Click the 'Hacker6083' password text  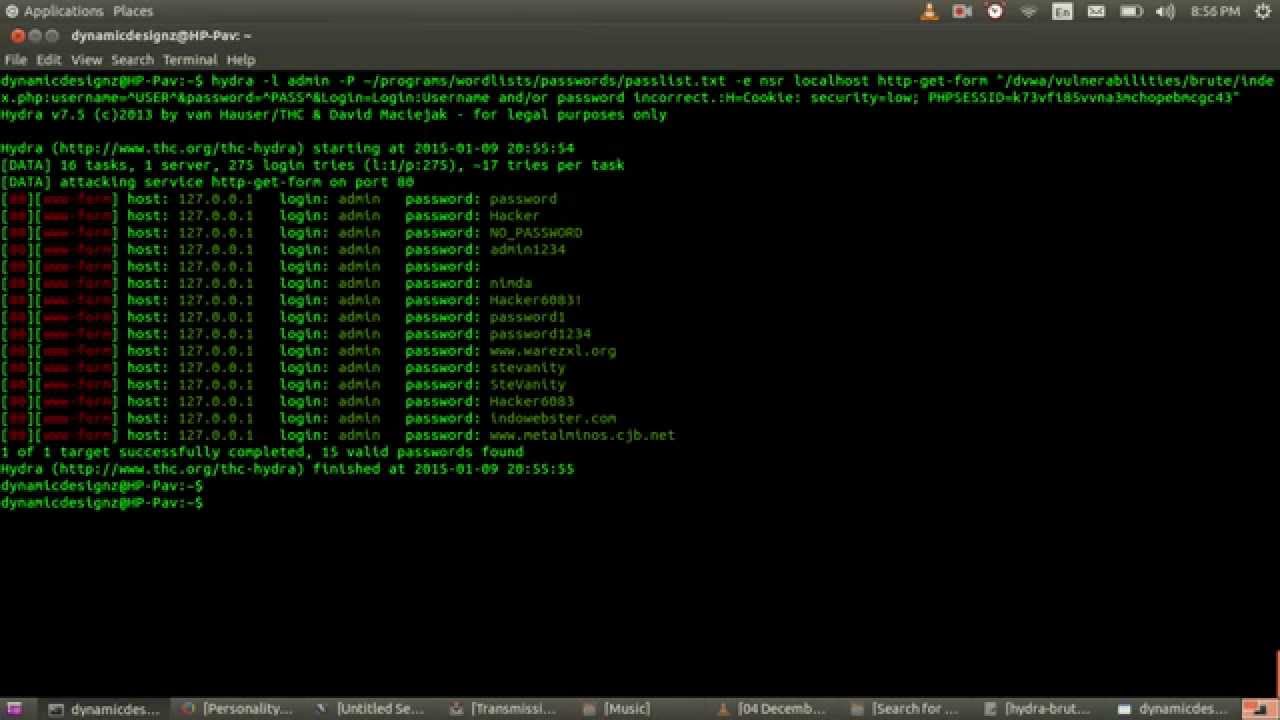click(x=531, y=402)
